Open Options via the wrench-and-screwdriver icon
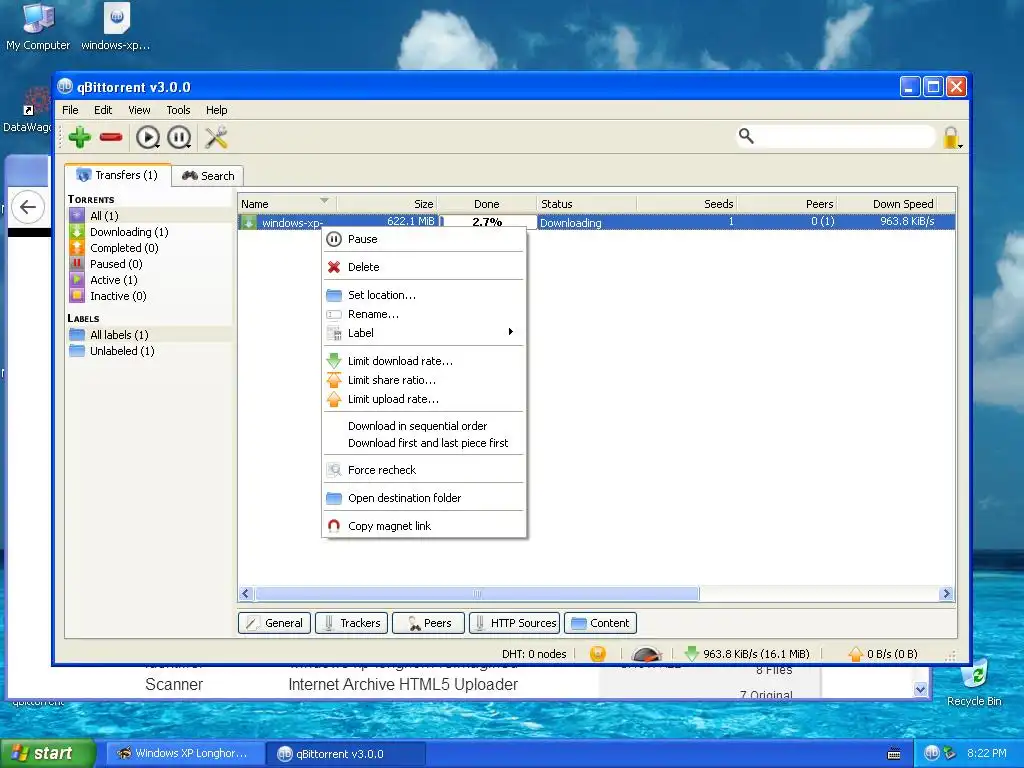 pos(216,137)
